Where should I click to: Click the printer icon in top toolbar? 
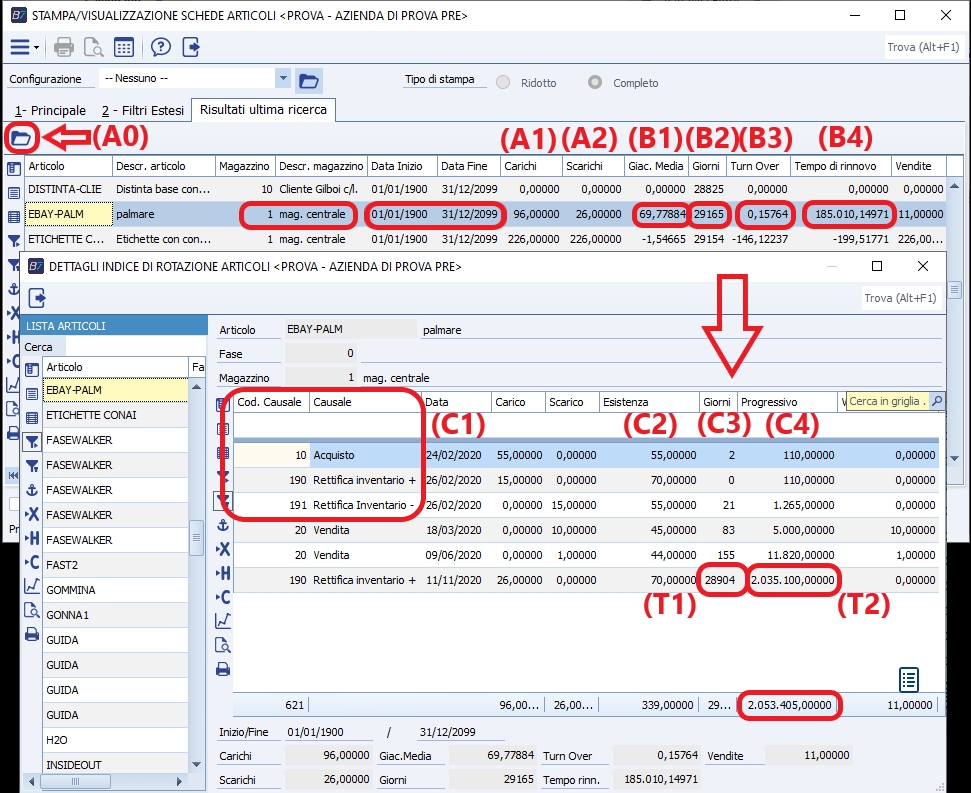(64, 47)
